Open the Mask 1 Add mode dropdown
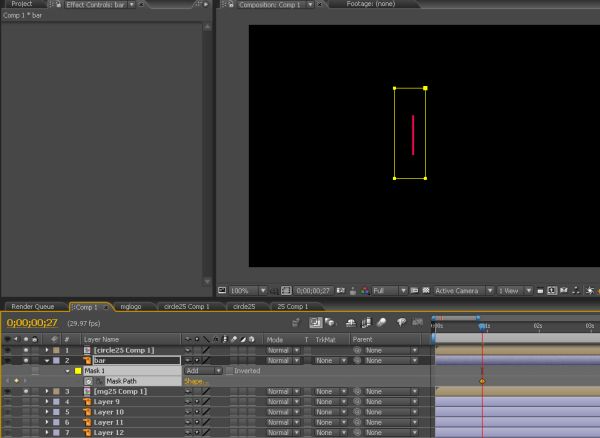 [203, 371]
